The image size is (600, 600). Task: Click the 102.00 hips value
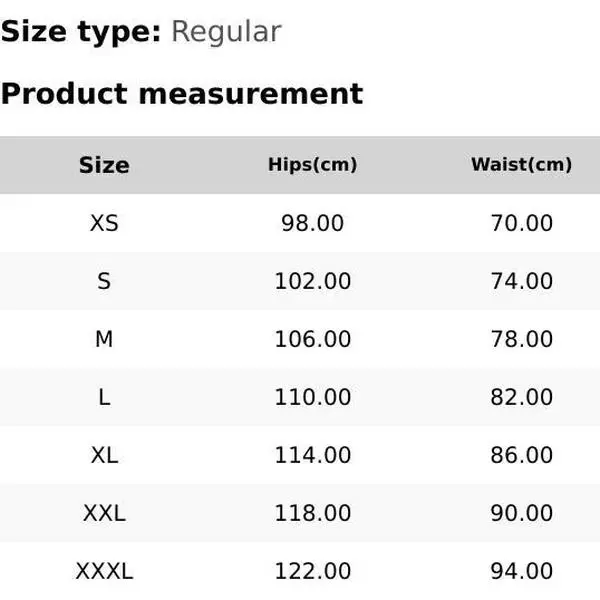(312, 281)
